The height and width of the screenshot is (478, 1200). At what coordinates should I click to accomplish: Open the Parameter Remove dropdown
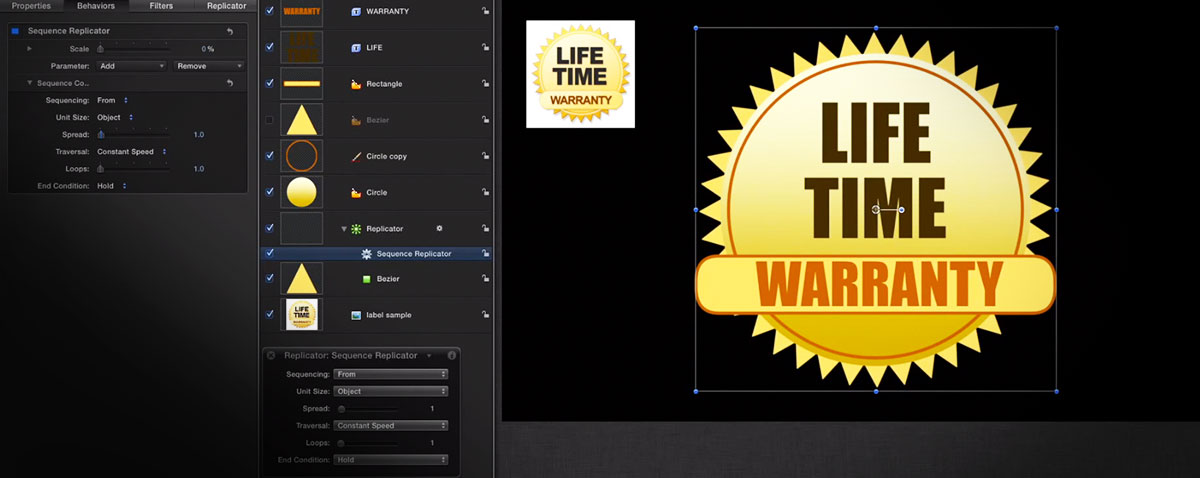coord(210,66)
